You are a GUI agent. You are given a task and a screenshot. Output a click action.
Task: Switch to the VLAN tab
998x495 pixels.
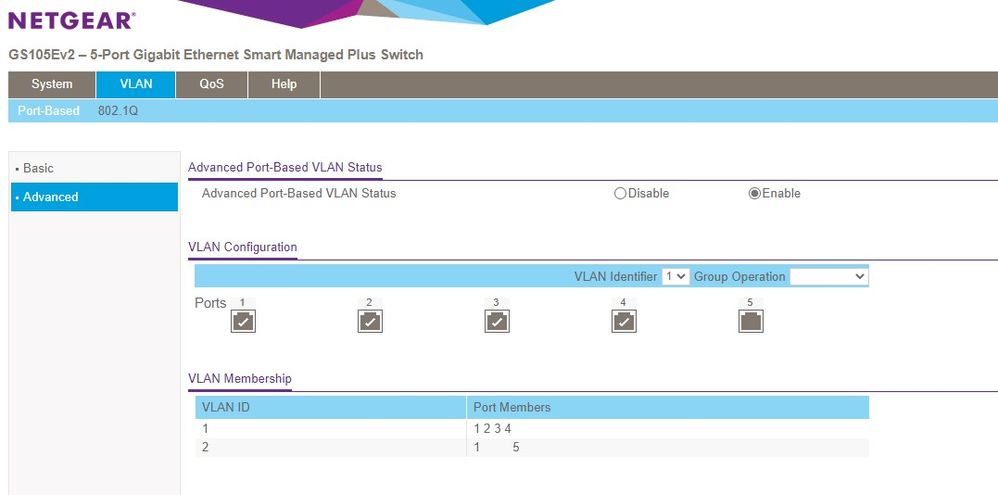136,85
